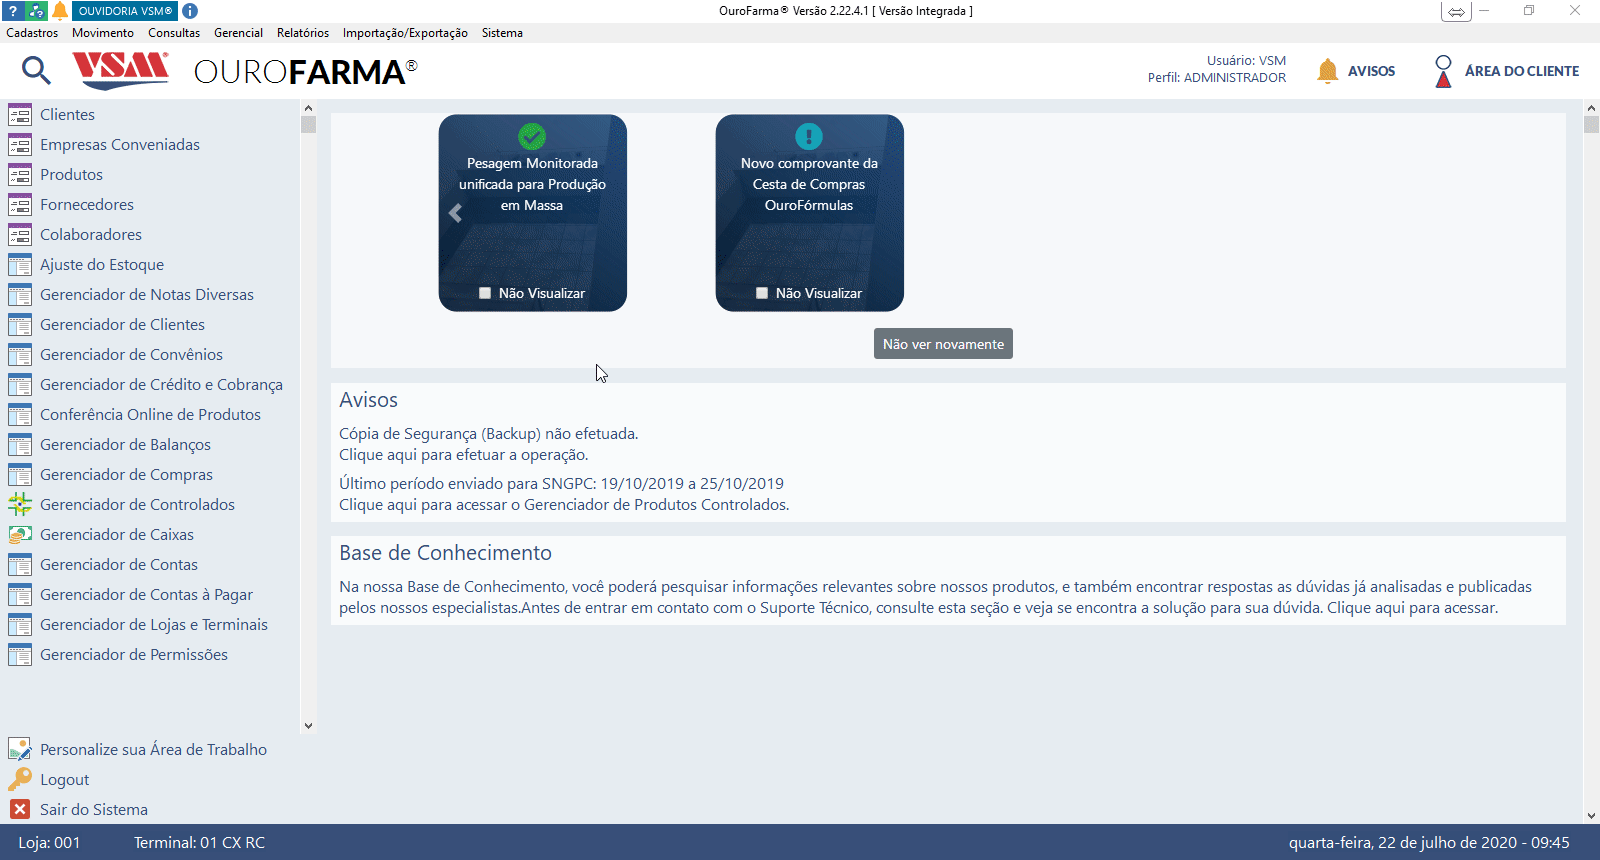Click the Ajuste do Estoque icon
This screenshot has width=1600, height=860.
pyautogui.click(x=20, y=265)
